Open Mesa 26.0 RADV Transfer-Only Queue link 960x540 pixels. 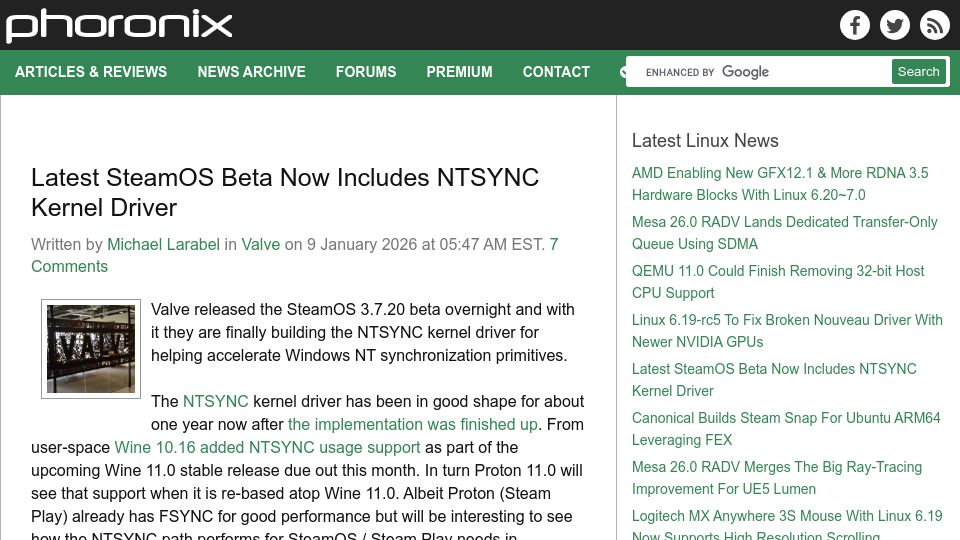click(x=784, y=233)
